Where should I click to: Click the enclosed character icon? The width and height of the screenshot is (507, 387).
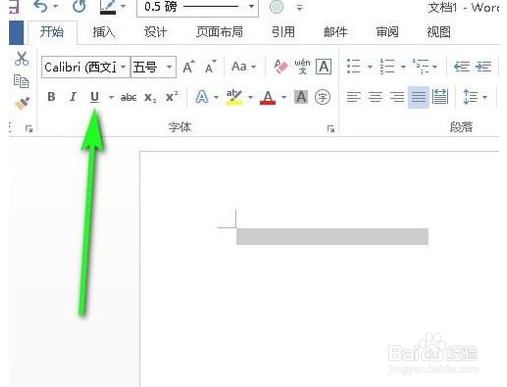point(322,97)
